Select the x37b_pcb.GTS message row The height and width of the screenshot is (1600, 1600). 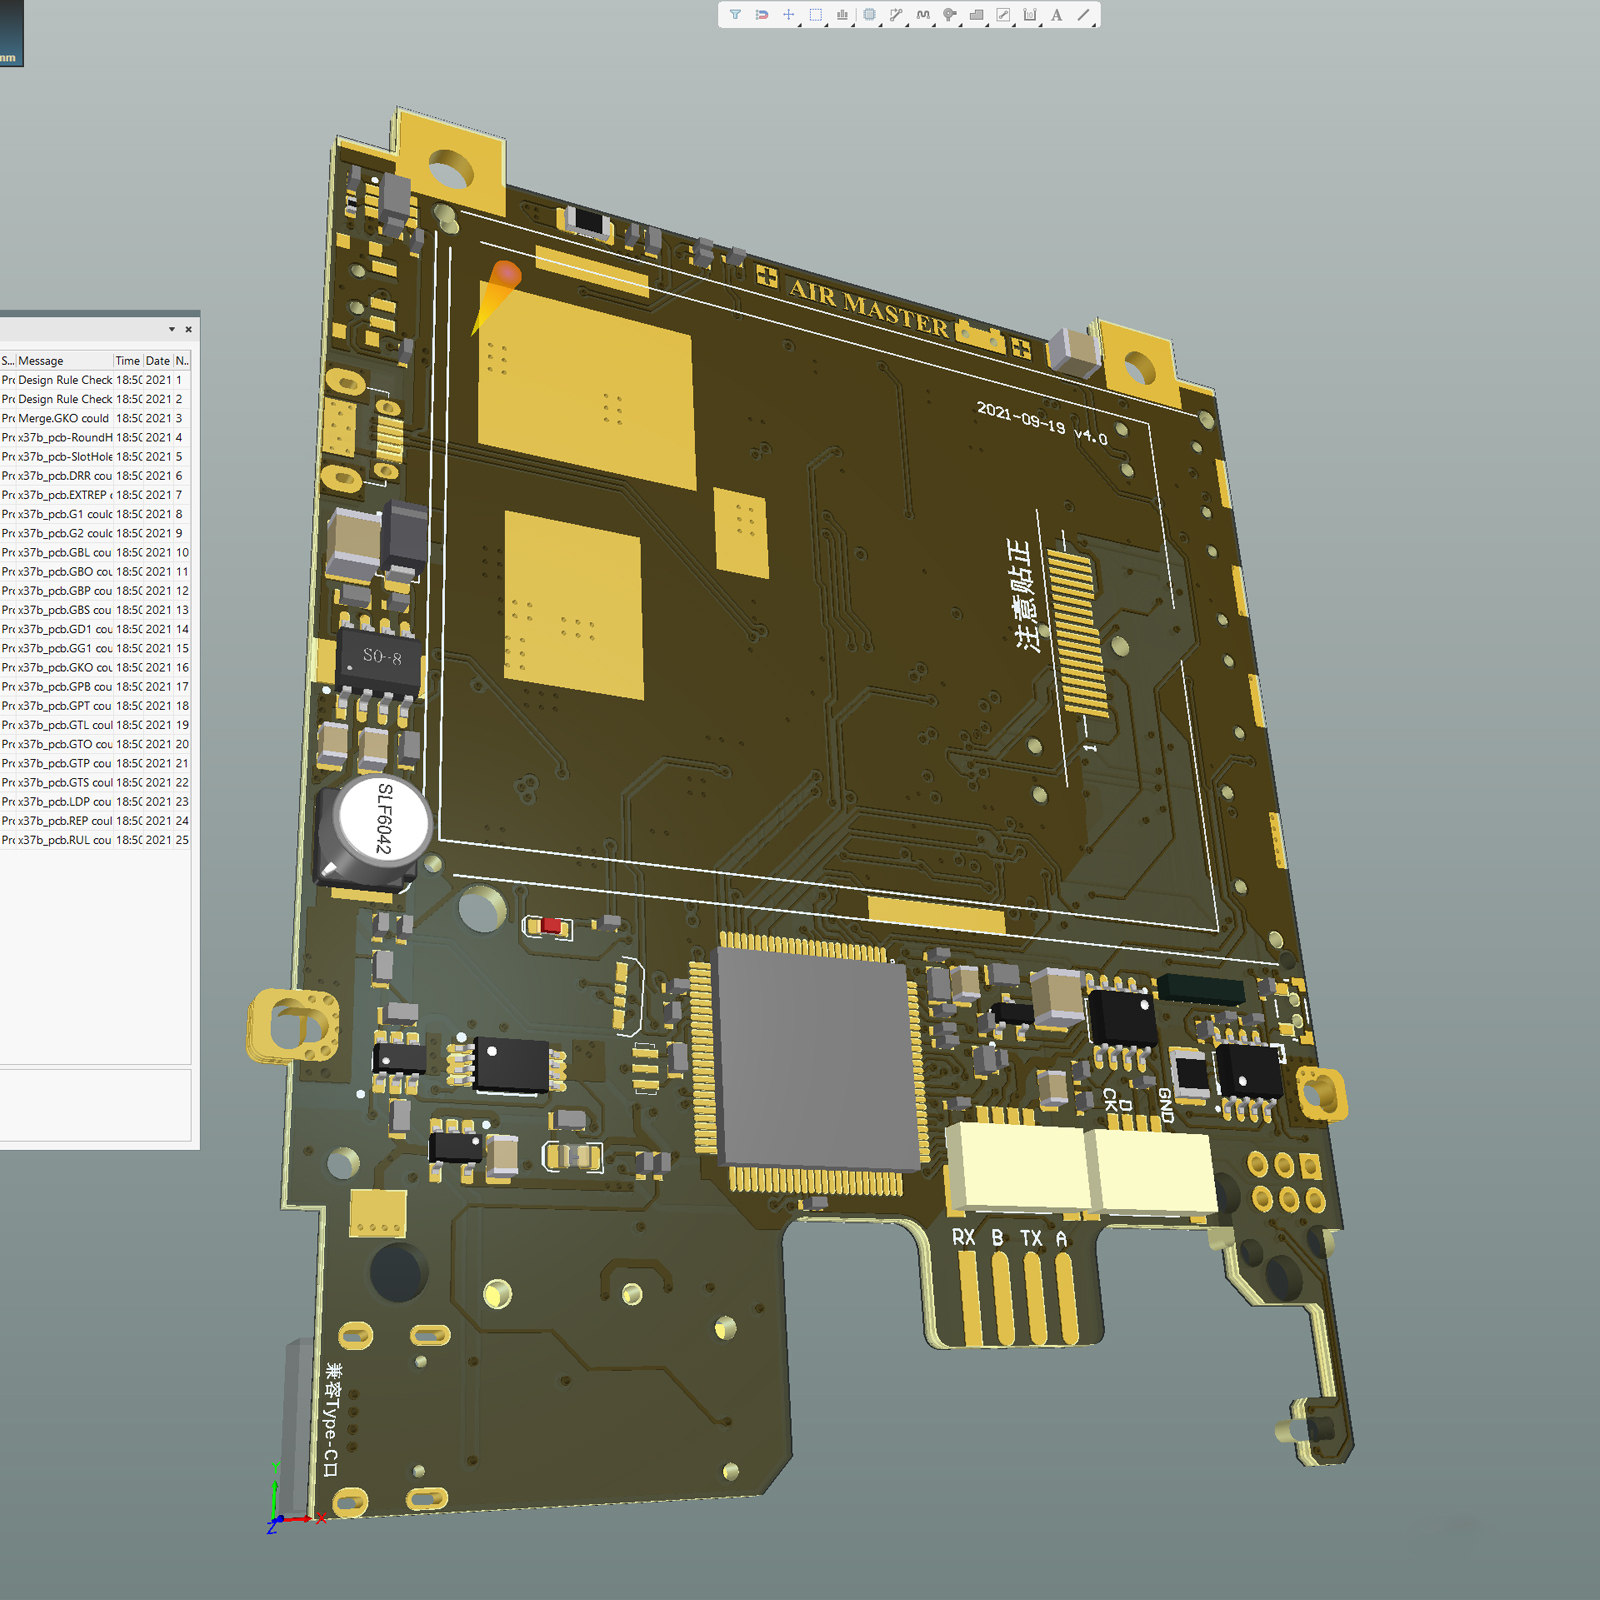[95, 782]
